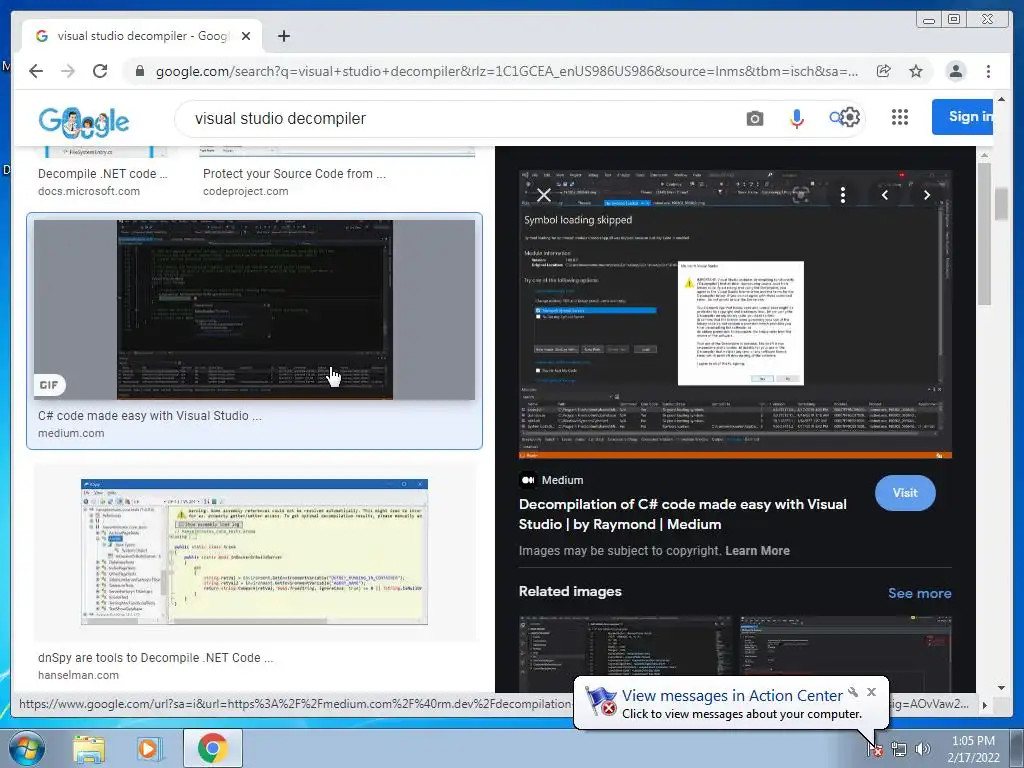This screenshot has width=1024, height=768.
Task: Open volume speaker tray icon
Action: (922, 749)
